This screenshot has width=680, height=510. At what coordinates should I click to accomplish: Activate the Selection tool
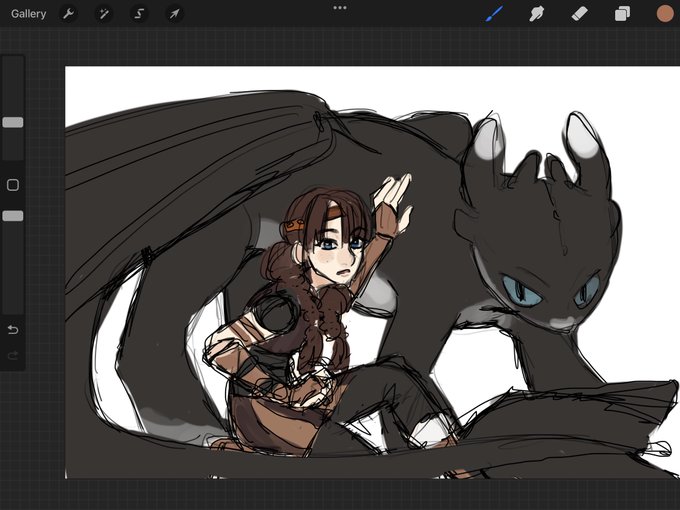point(139,14)
